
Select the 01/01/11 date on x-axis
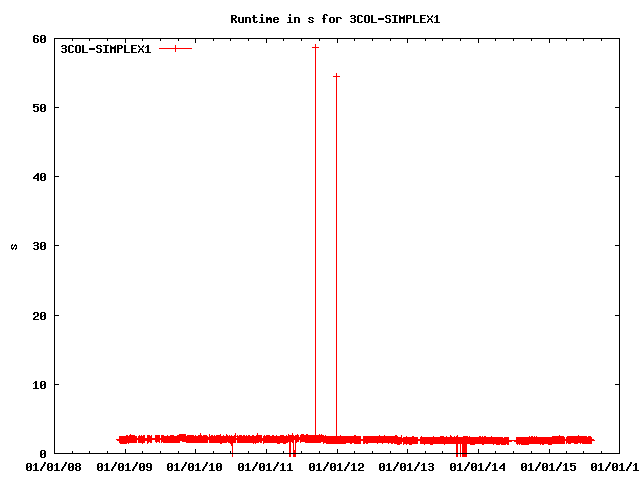pos(267,466)
